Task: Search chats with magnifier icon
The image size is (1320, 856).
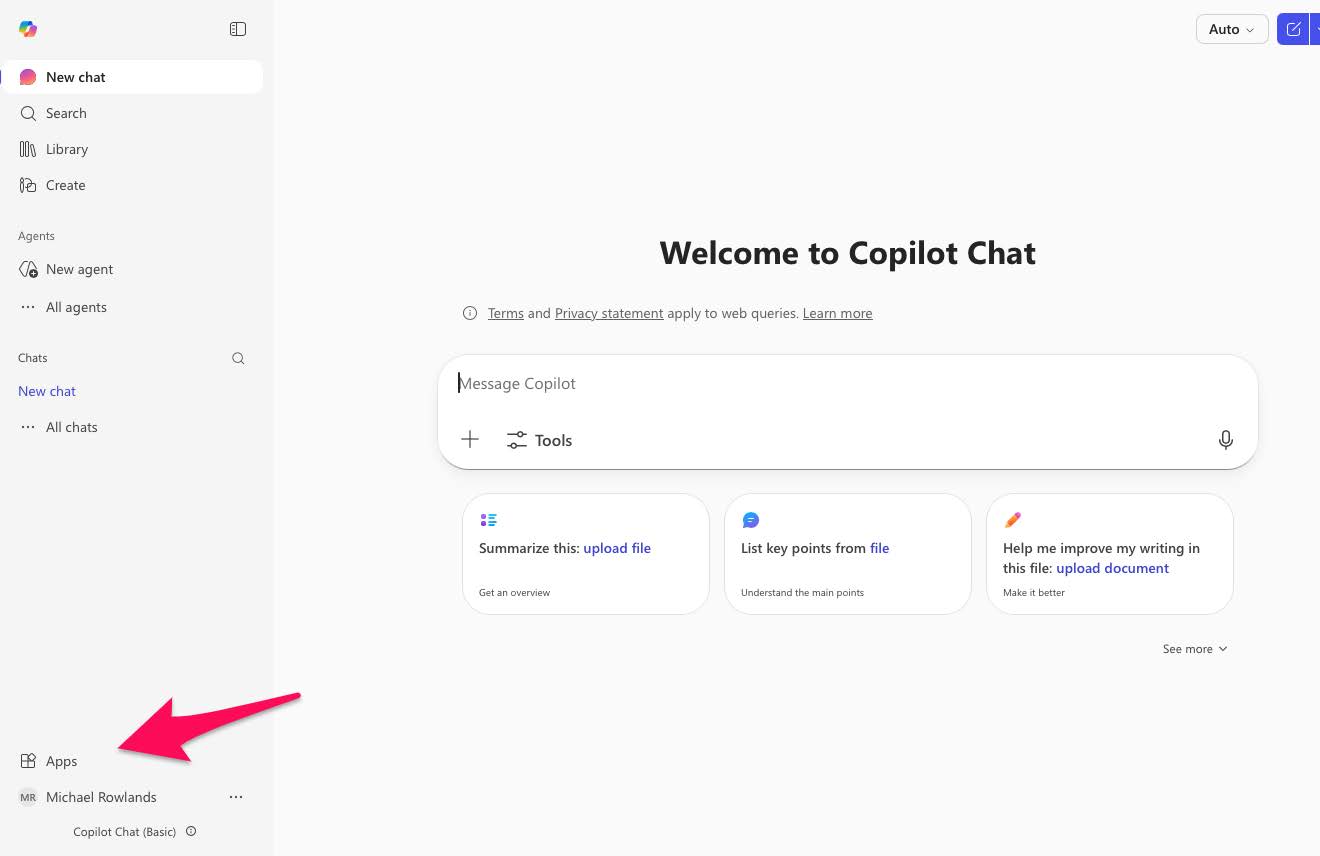Action: click(238, 358)
